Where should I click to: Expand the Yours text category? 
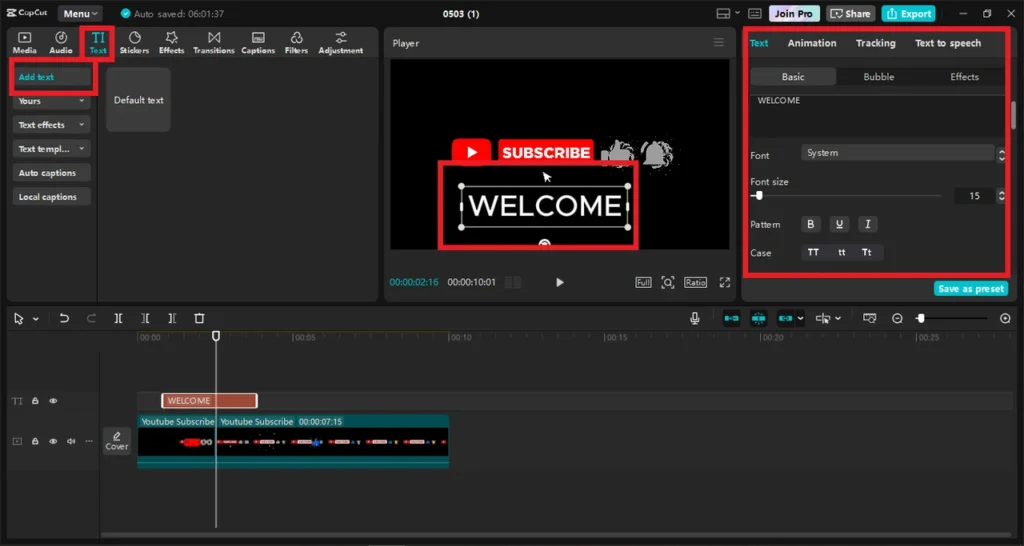(x=51, y=101)
